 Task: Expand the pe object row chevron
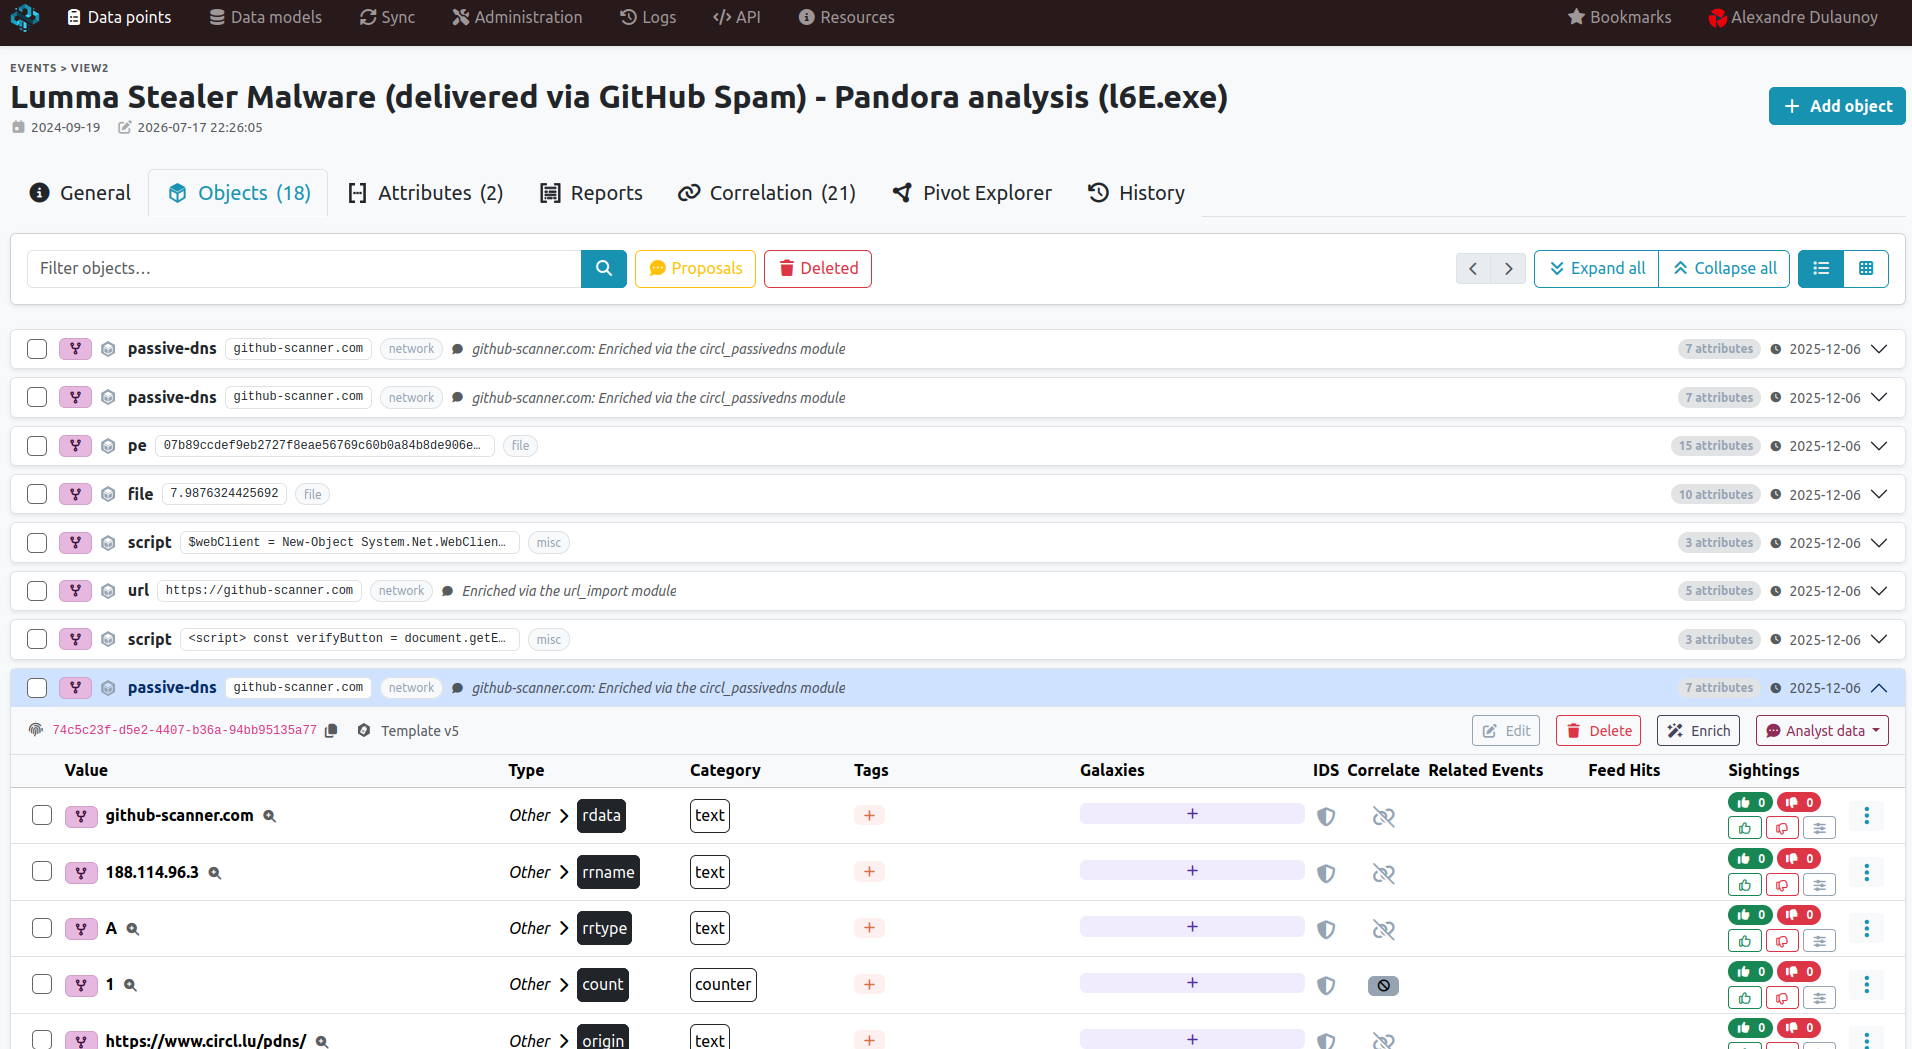point(1879,446)
